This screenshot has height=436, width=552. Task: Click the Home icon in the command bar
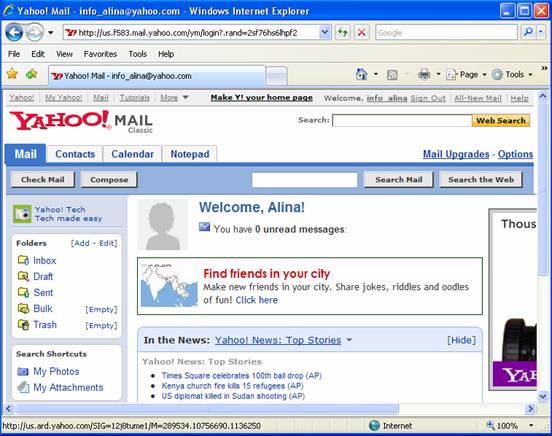point(361,74)
